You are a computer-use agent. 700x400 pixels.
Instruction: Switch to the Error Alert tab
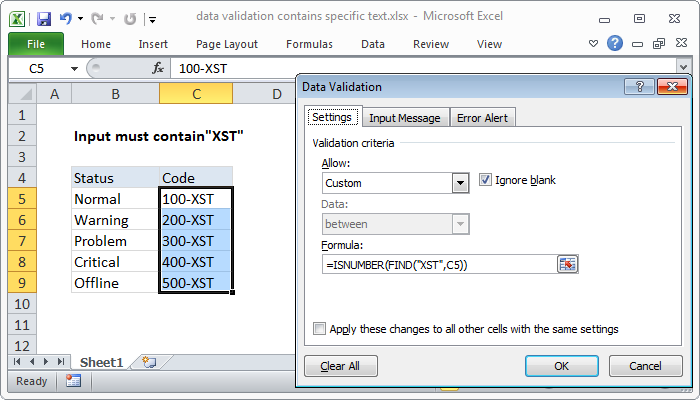click(x=482, y=118)
